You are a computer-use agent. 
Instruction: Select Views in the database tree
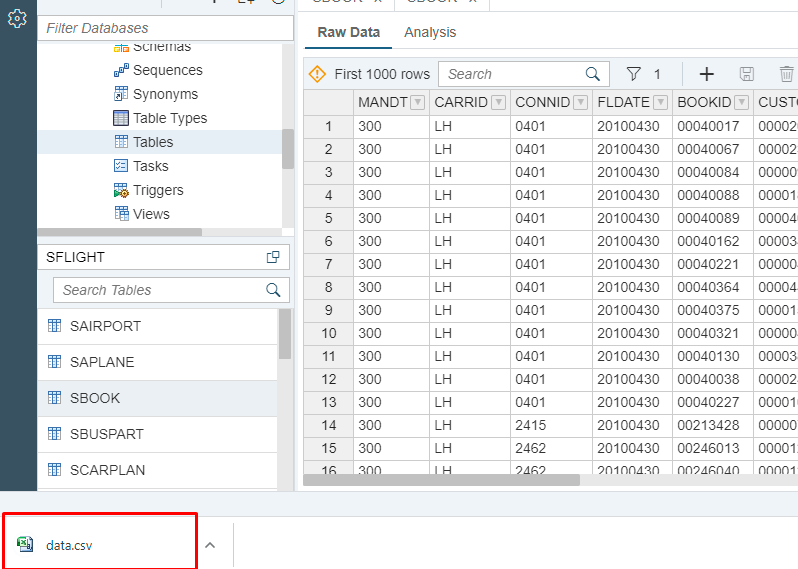coord(151,214)
